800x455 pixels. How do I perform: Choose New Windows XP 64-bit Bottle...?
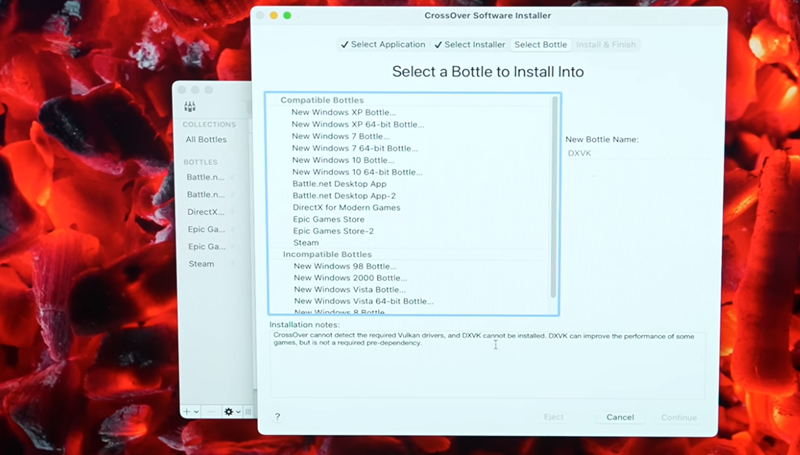358,124
